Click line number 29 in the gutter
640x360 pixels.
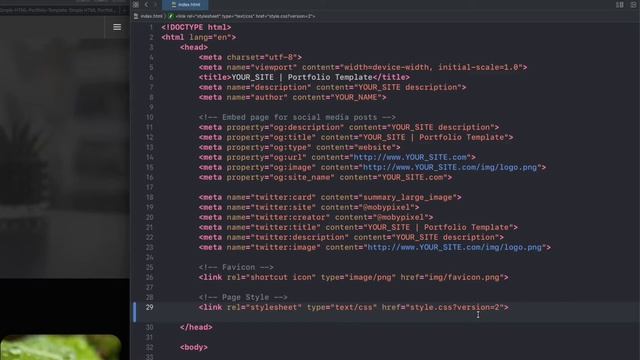pyautogui.click(x=149, y=307)
